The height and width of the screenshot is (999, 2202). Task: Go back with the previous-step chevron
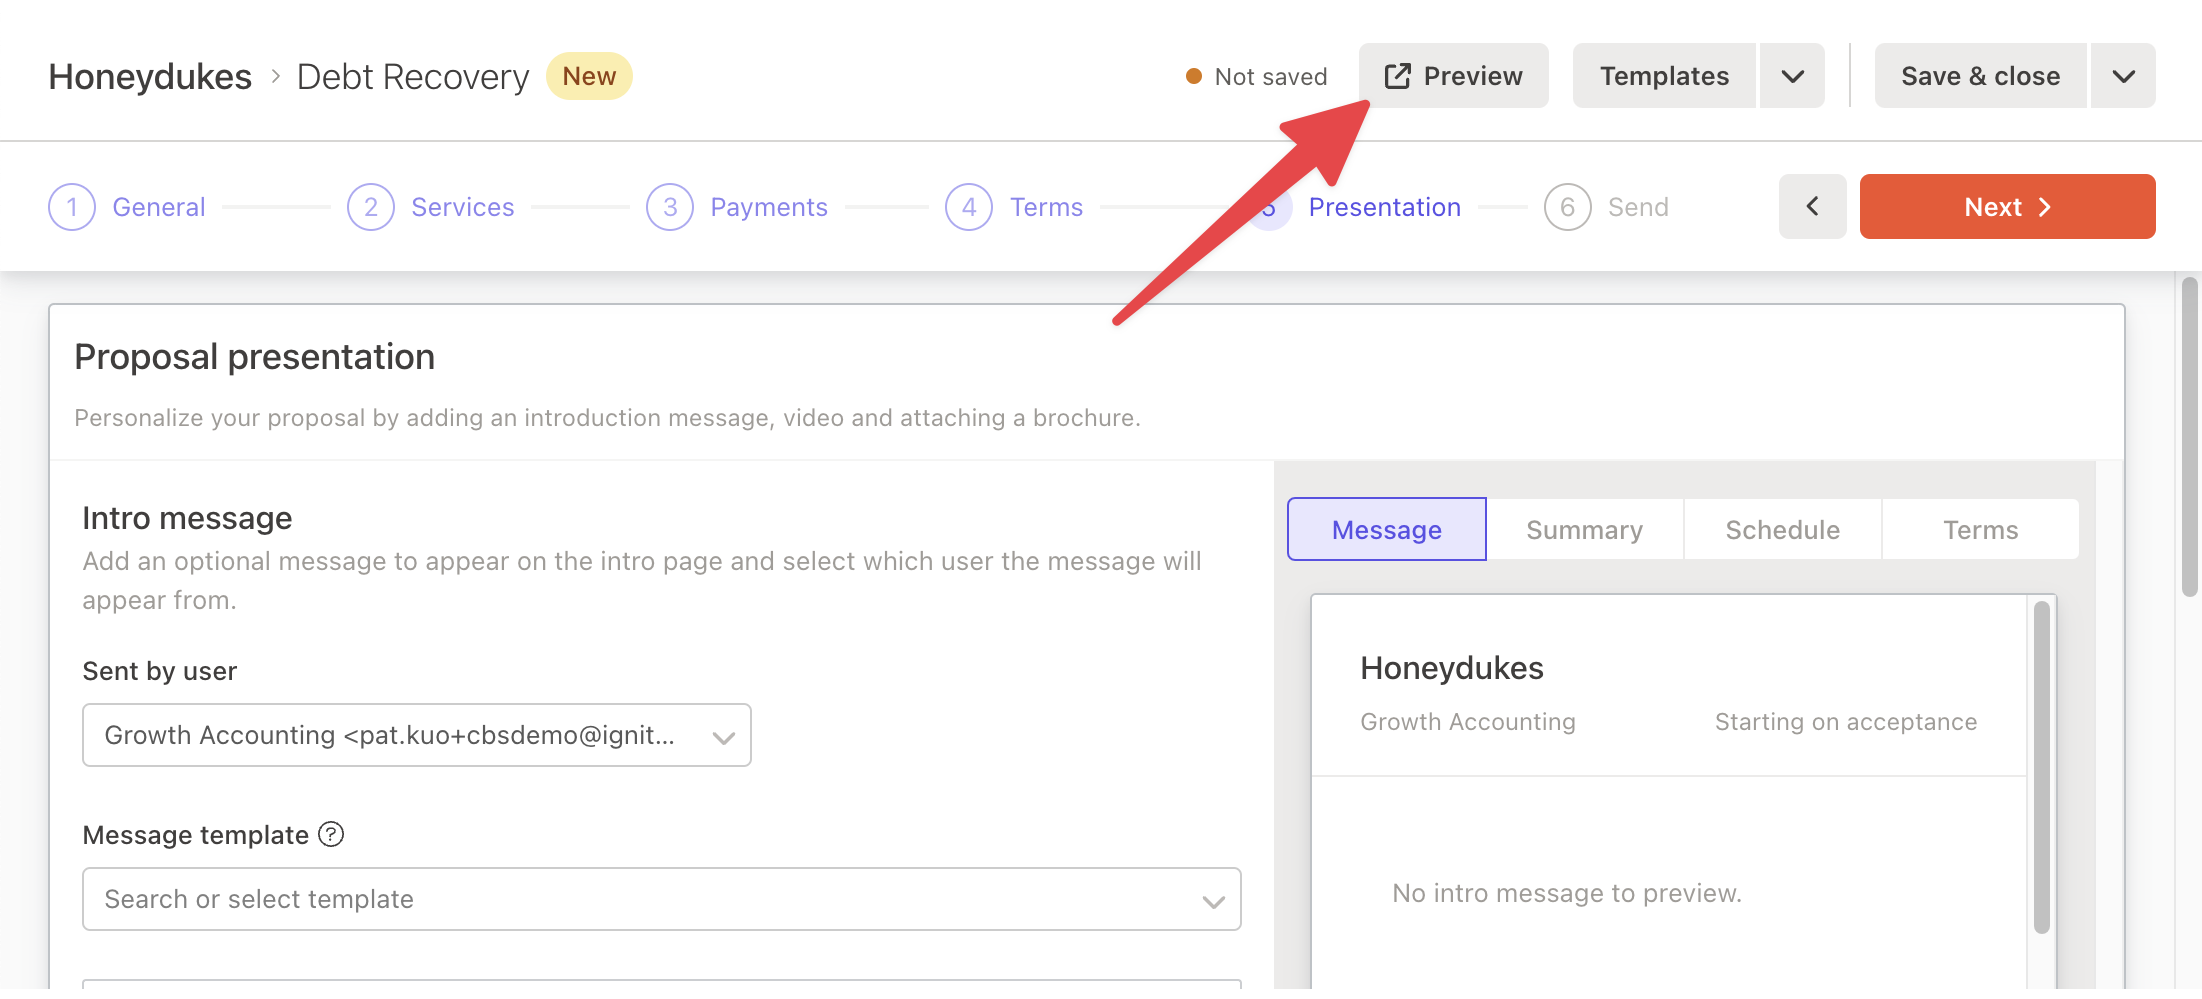pyautogui.click(x=1812, y=207)
